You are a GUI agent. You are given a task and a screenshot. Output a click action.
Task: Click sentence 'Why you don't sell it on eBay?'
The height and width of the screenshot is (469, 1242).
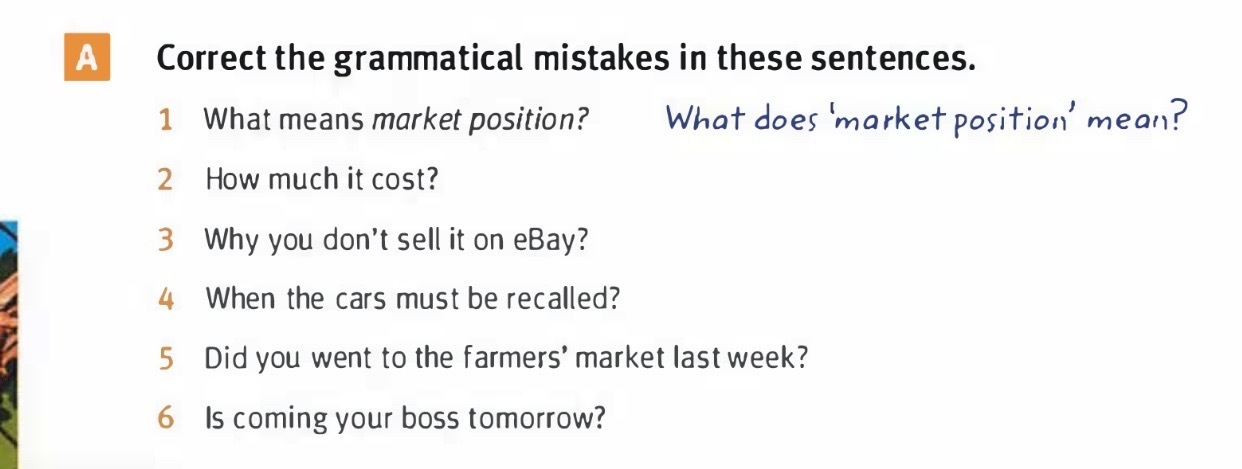click(396, 241)
